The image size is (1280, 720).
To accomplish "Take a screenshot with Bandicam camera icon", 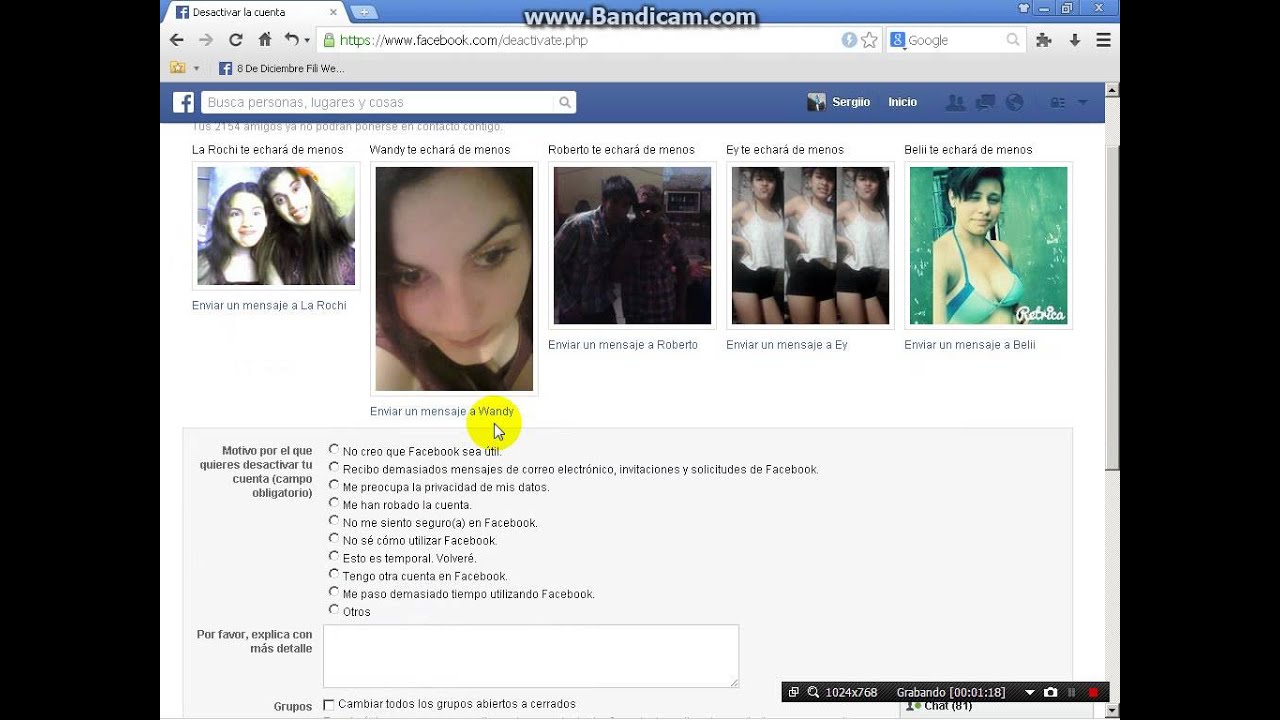I will click(1050, 692).
